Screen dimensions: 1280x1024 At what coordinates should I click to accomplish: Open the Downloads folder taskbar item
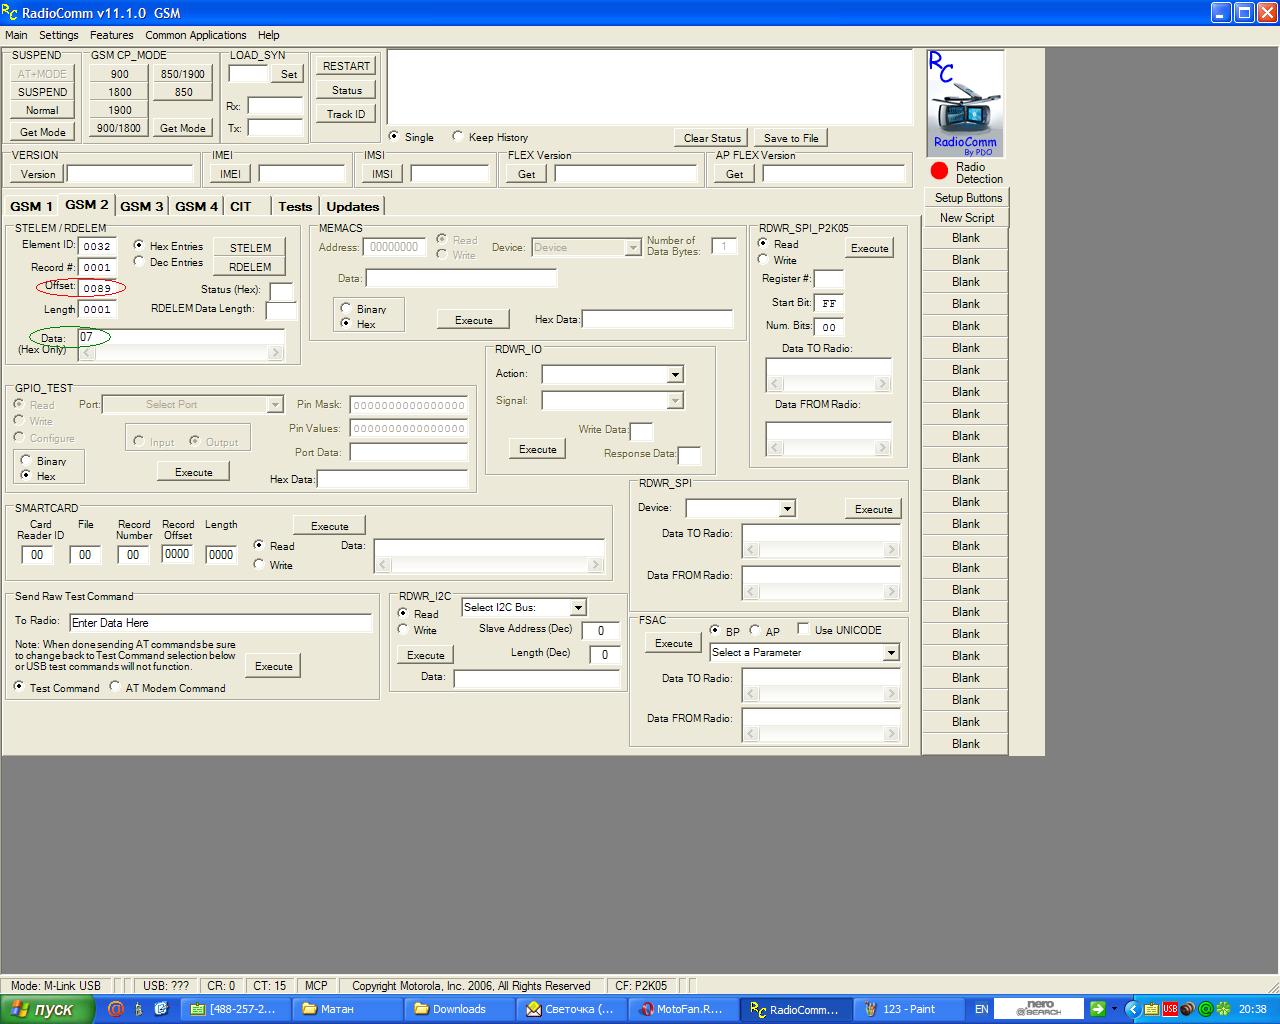(x=459, y=1009)
